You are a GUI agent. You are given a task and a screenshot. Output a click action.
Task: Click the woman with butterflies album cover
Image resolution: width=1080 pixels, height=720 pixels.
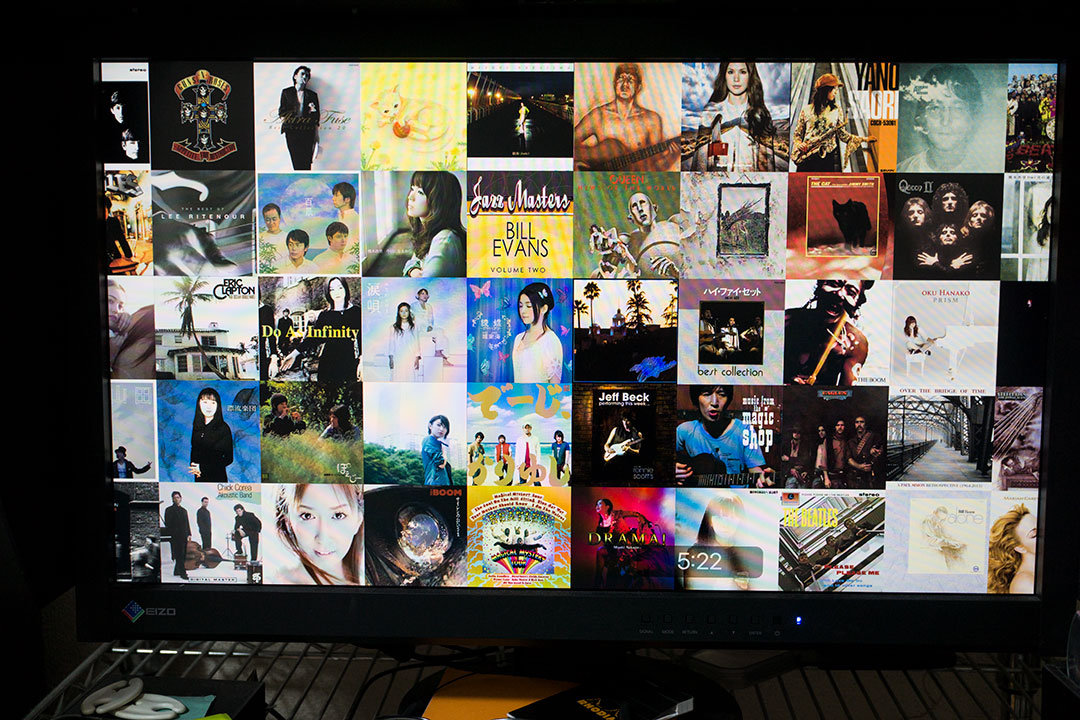520,331
